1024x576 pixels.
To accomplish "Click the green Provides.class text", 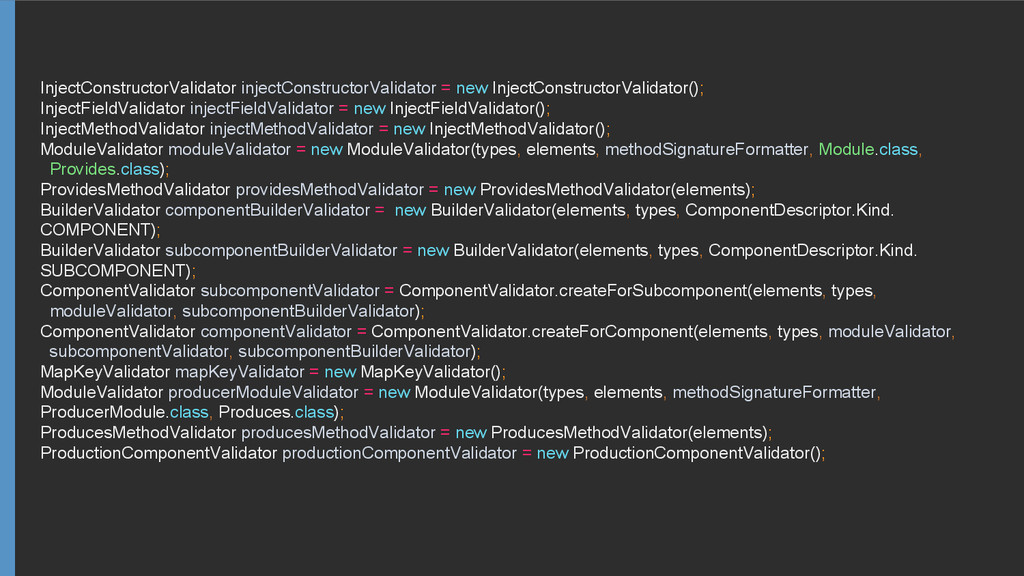I will [x=105, y=169].
